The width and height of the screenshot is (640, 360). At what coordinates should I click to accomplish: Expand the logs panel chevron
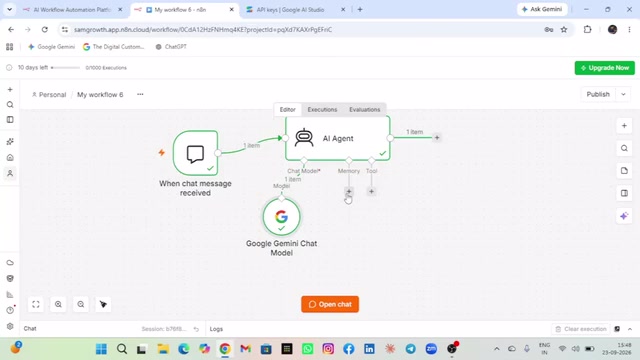pyautogui.click(x=630, y=329)
